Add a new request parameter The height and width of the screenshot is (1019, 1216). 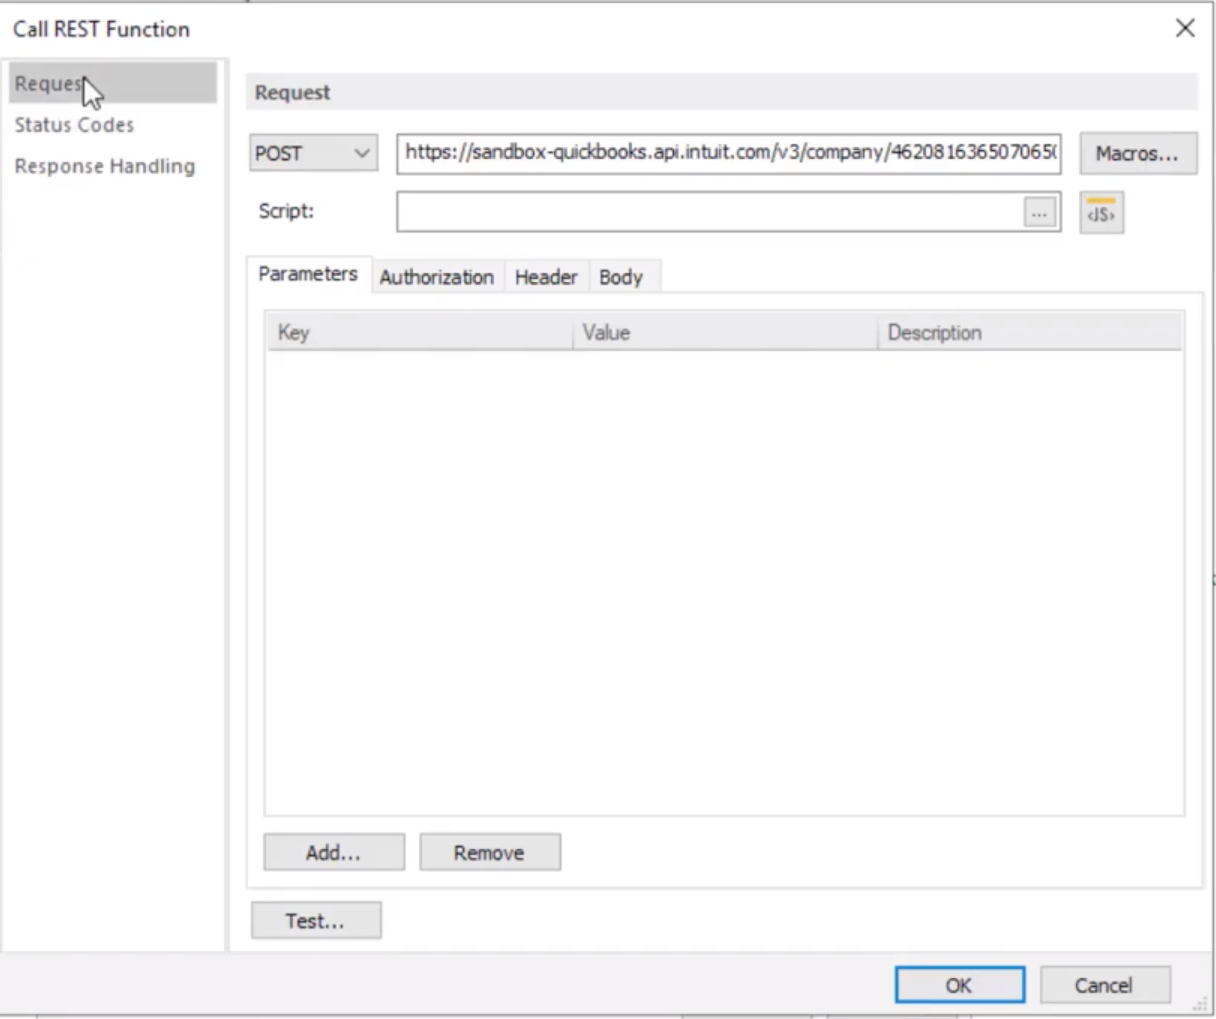tap(333, 852)
